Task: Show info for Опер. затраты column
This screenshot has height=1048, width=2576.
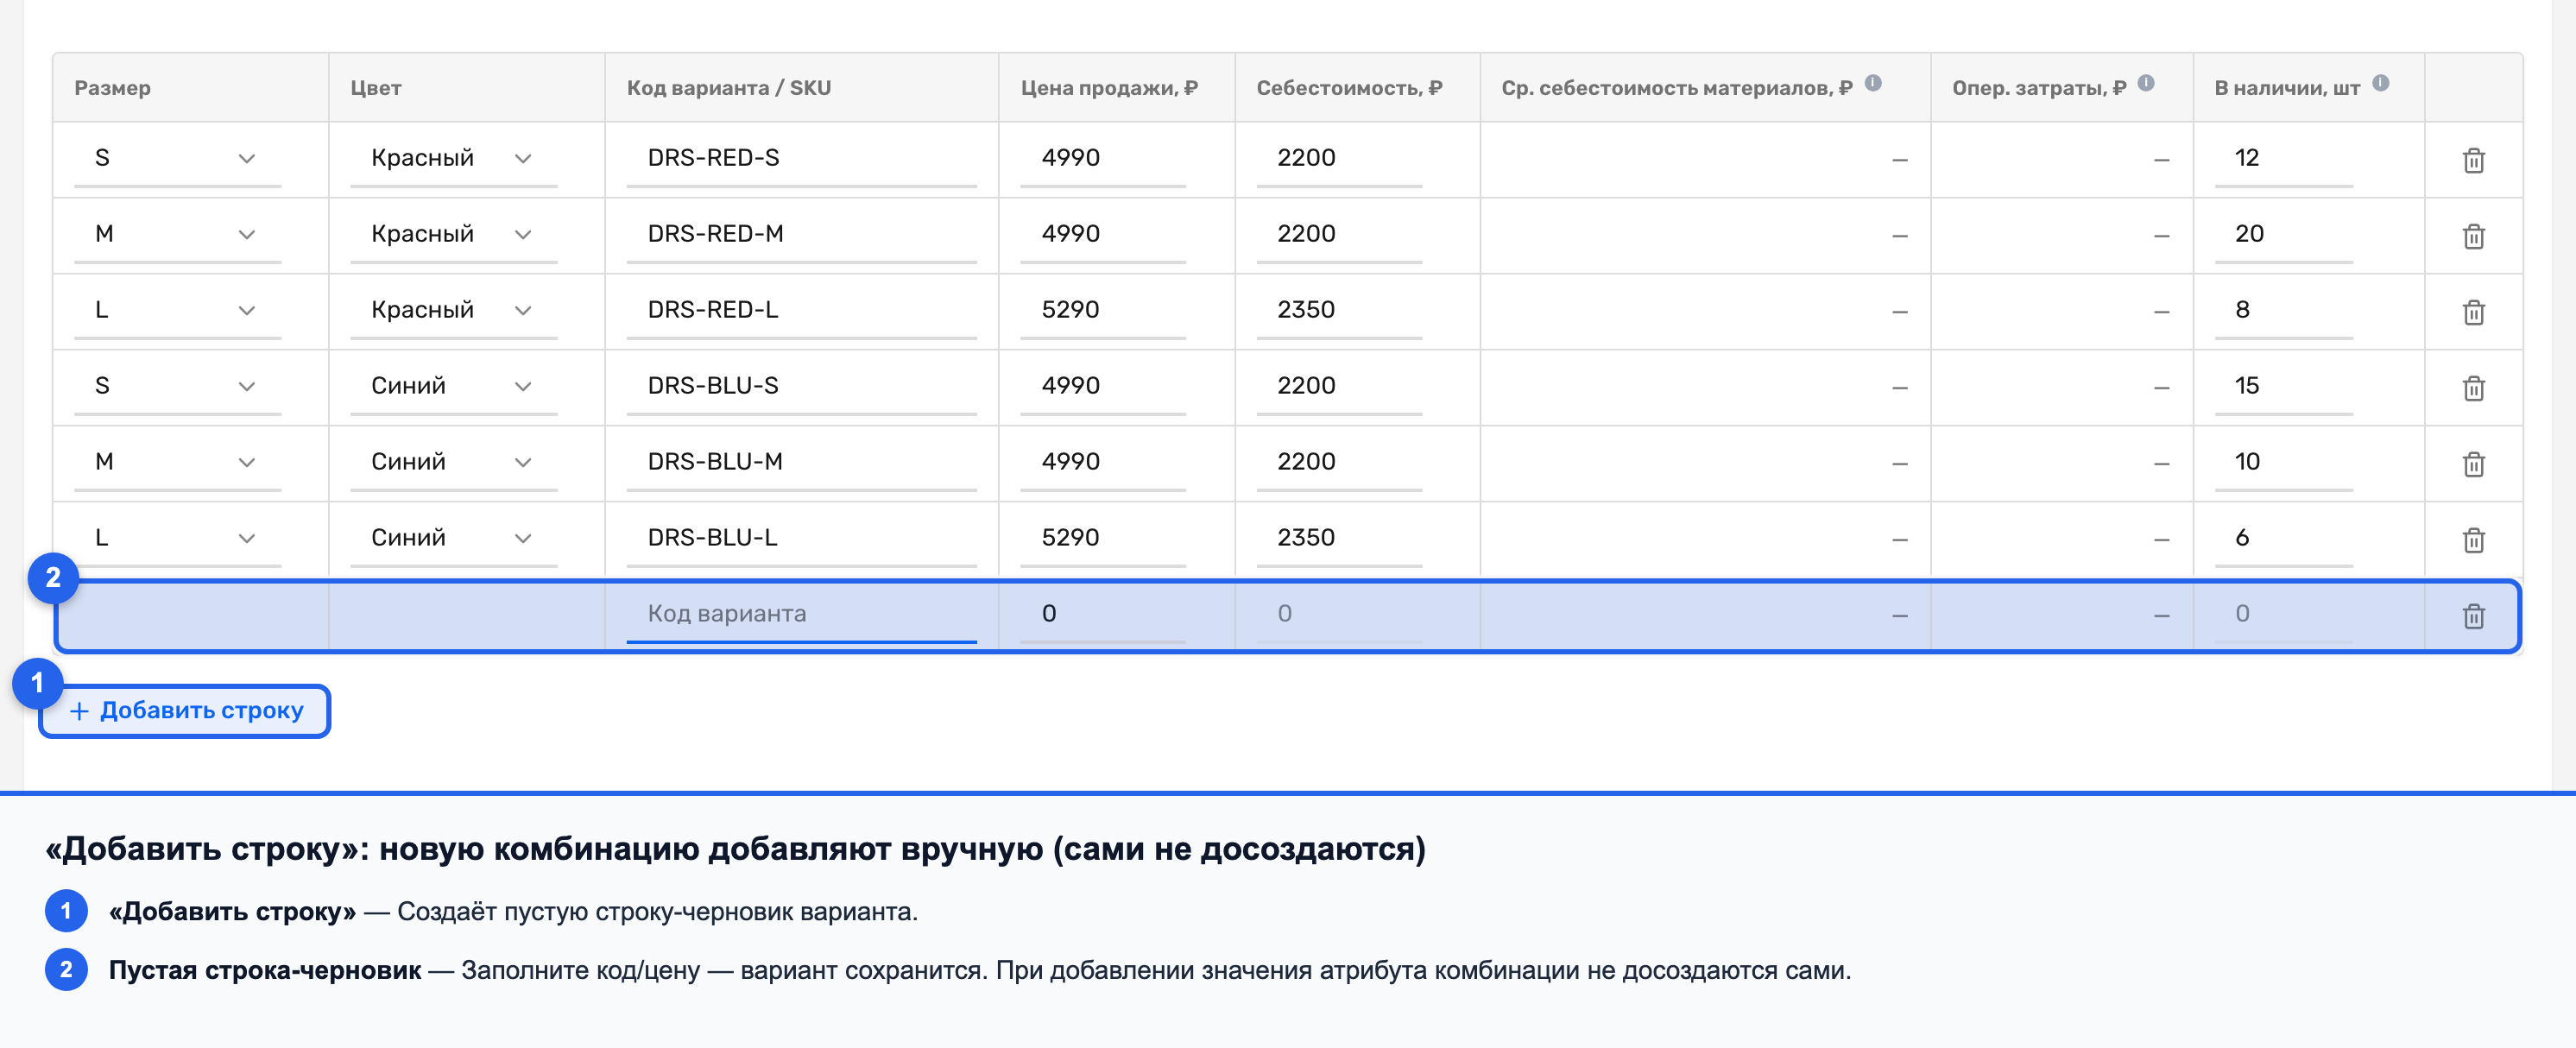Action: (x=2146, y=83)
